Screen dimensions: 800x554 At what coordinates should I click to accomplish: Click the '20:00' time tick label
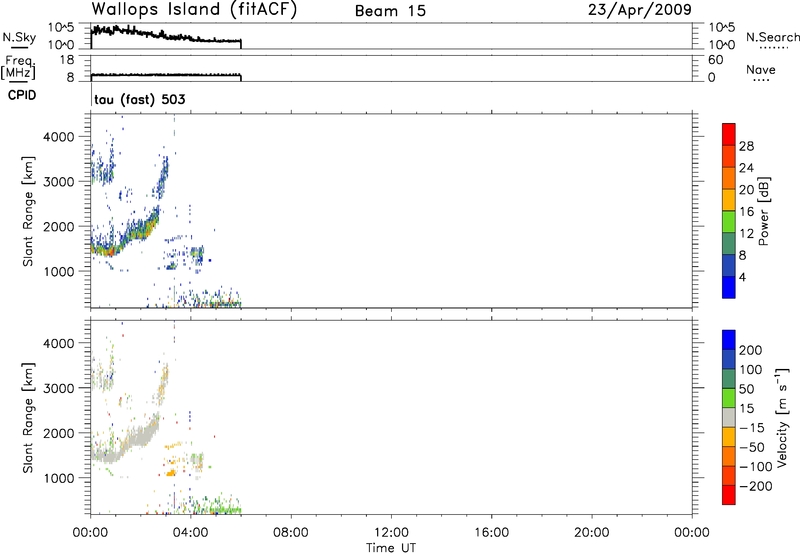click(x=592, y=533)
